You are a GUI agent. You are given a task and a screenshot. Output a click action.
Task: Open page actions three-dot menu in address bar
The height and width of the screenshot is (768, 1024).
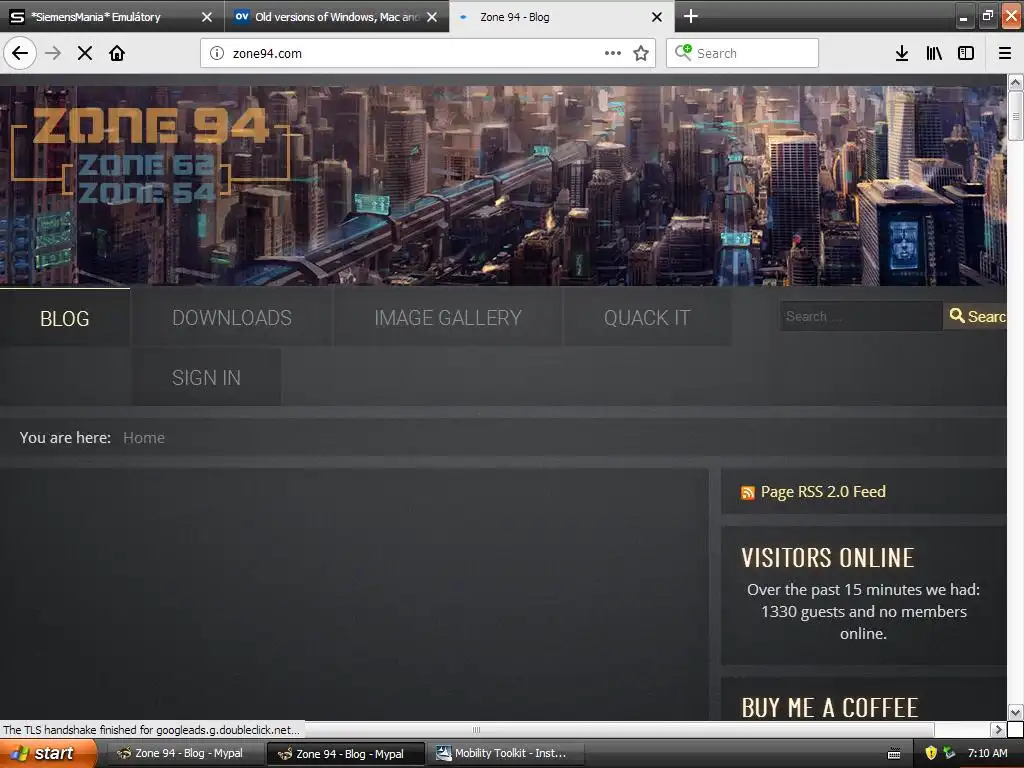coord(613,53)
